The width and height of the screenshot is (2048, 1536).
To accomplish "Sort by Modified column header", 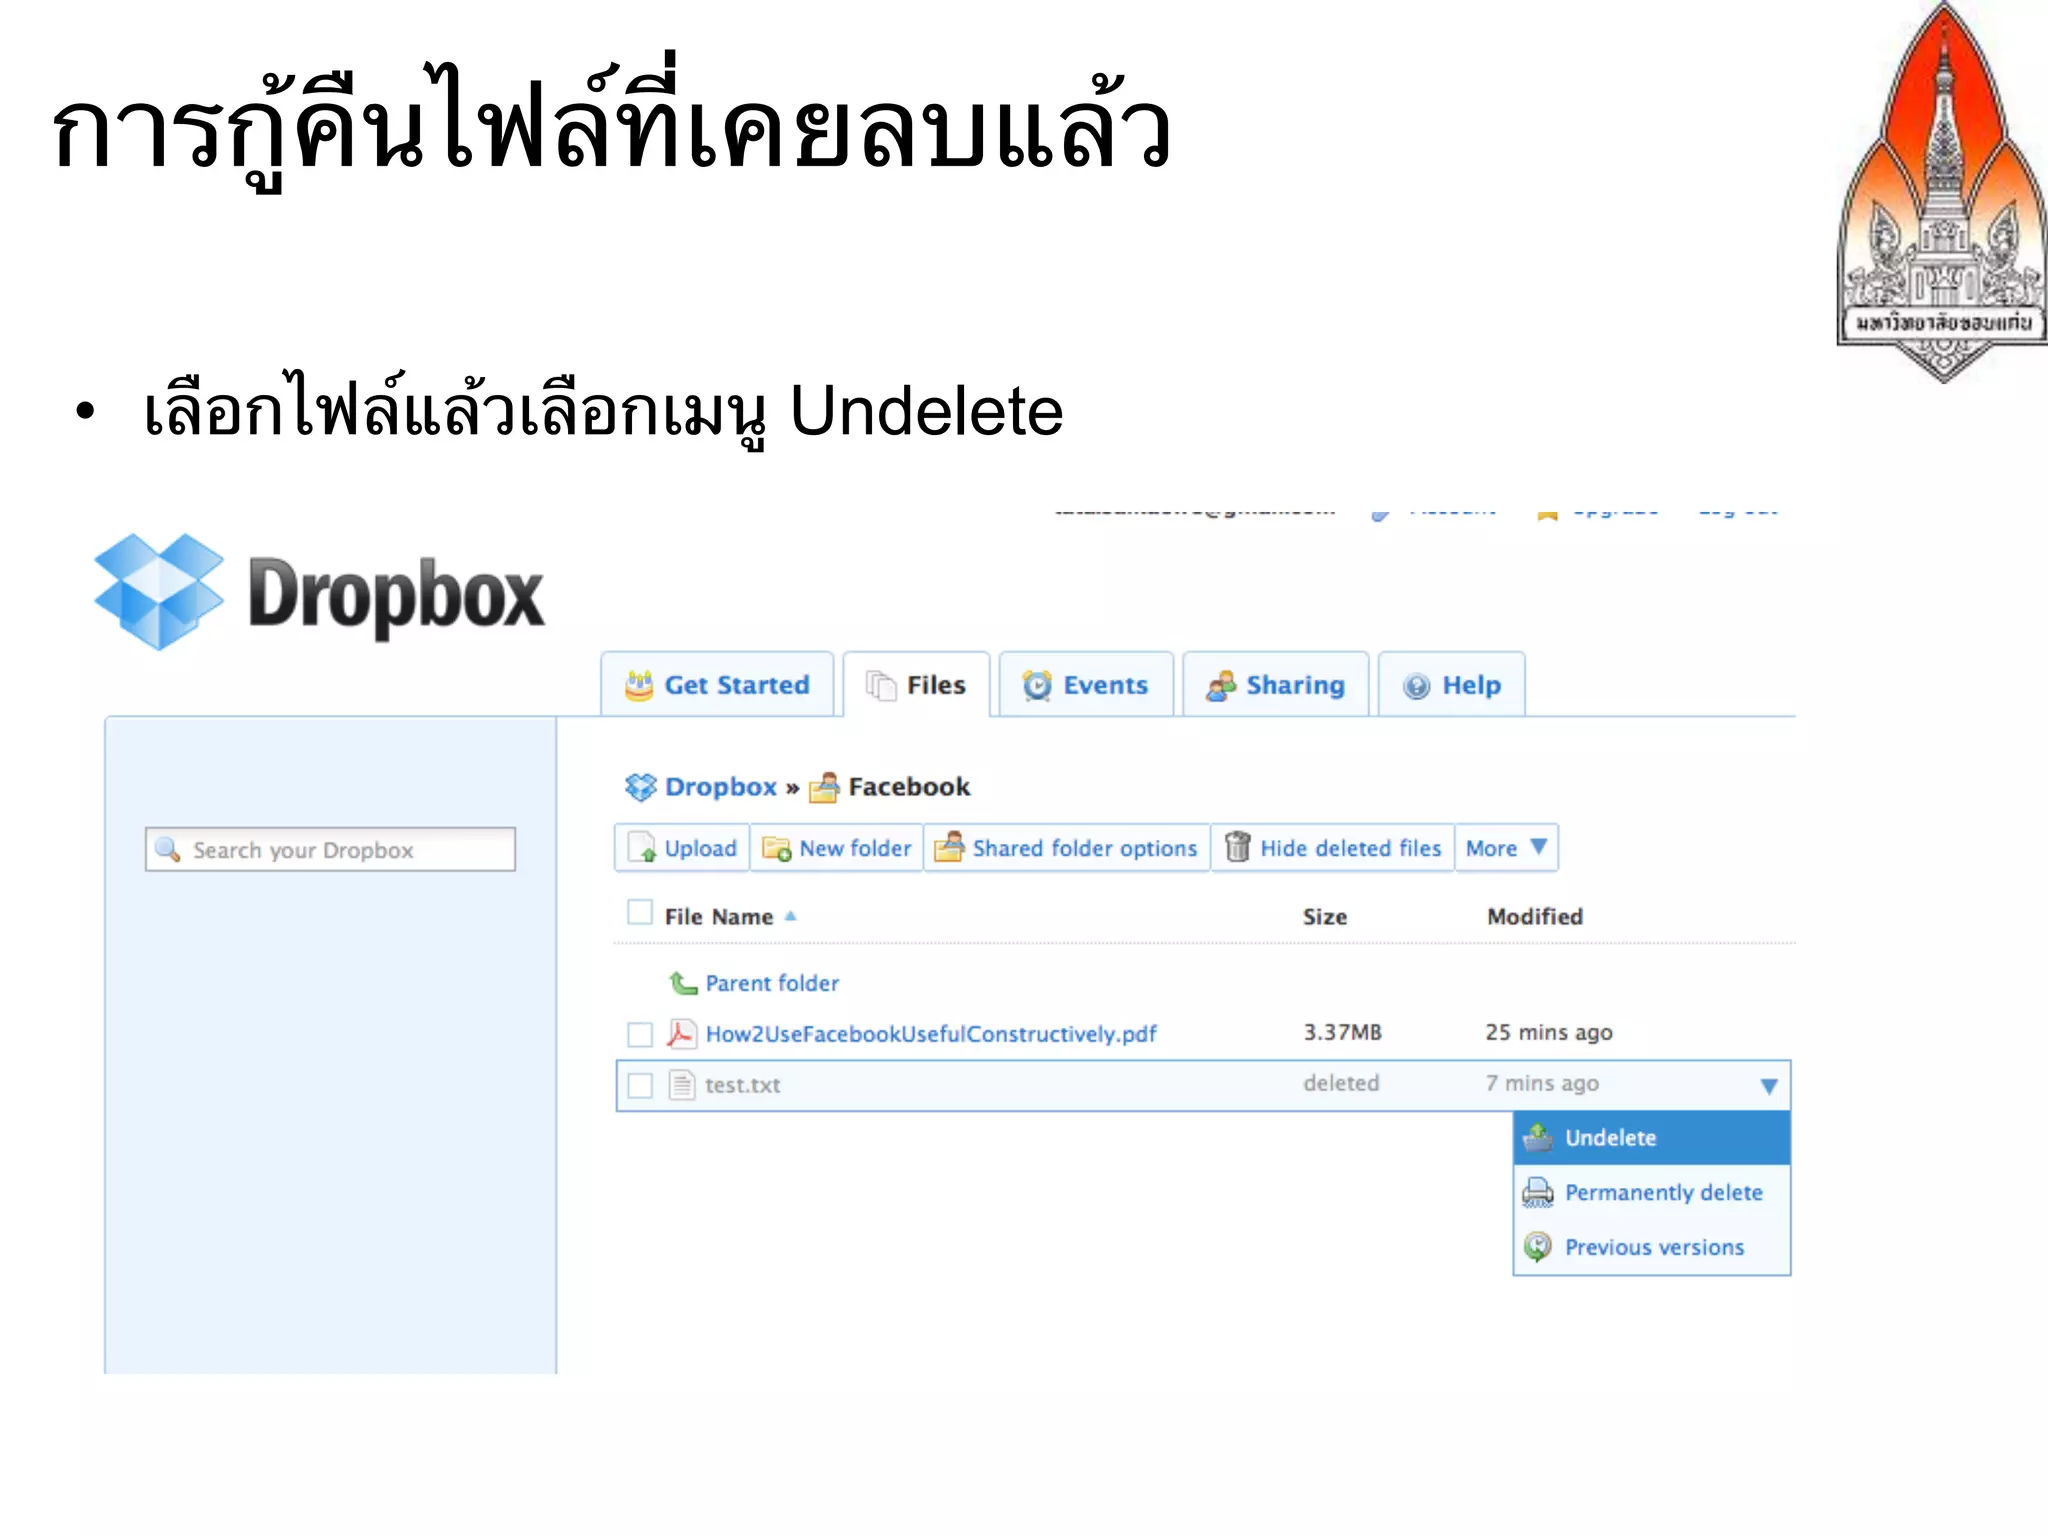I will 1535,917.
